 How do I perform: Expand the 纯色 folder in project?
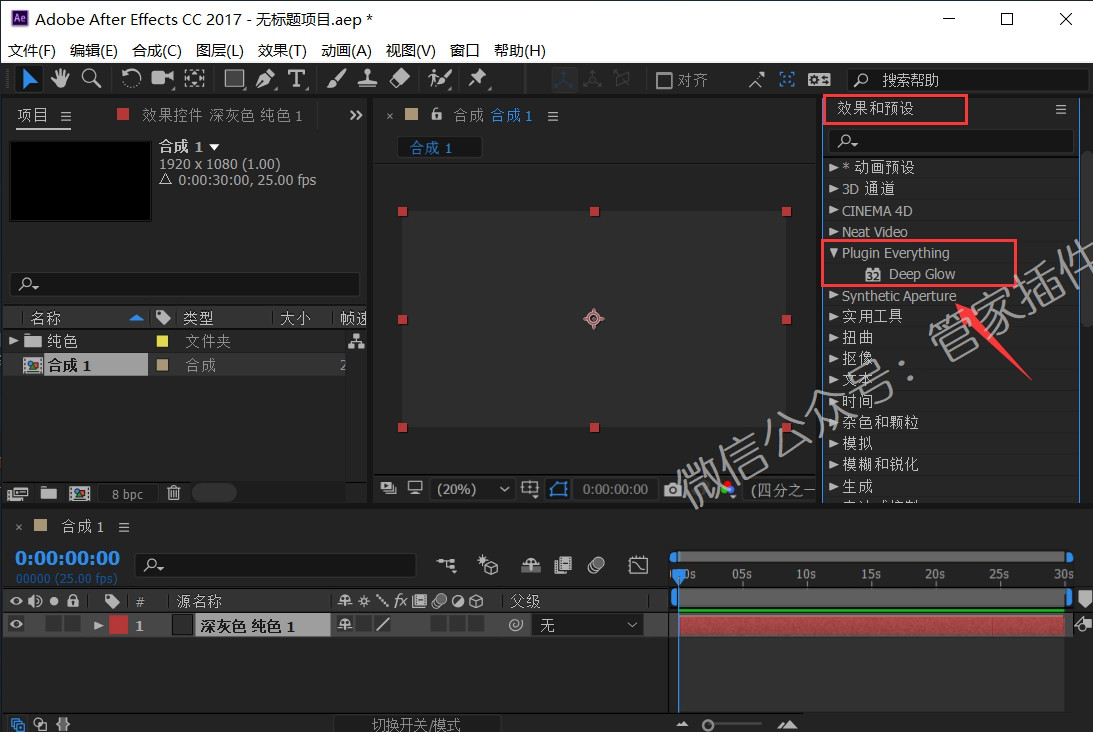14,341
